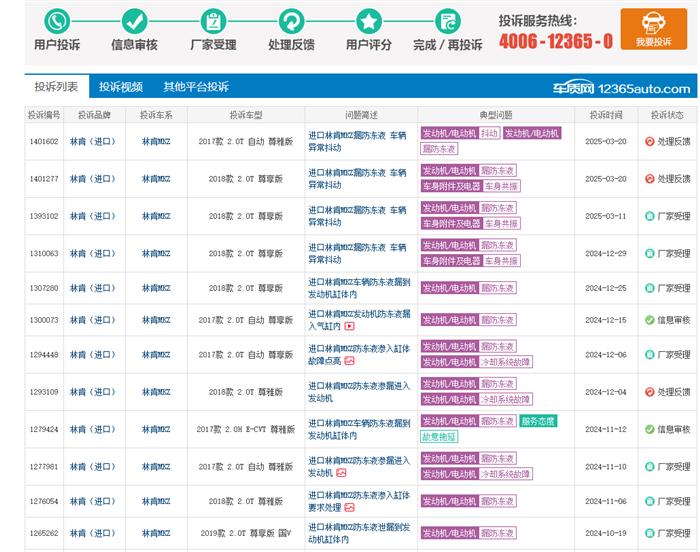700x552 pixels.
Task: Open complaint 1307280 description link
Action: (x=359, y=288)
